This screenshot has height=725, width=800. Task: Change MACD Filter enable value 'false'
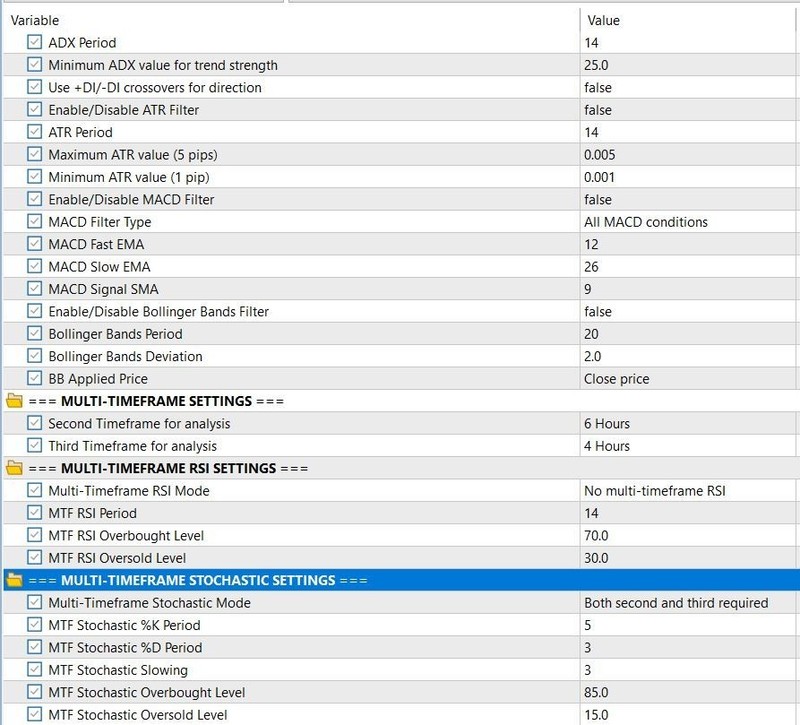click(x=689, y=199)
